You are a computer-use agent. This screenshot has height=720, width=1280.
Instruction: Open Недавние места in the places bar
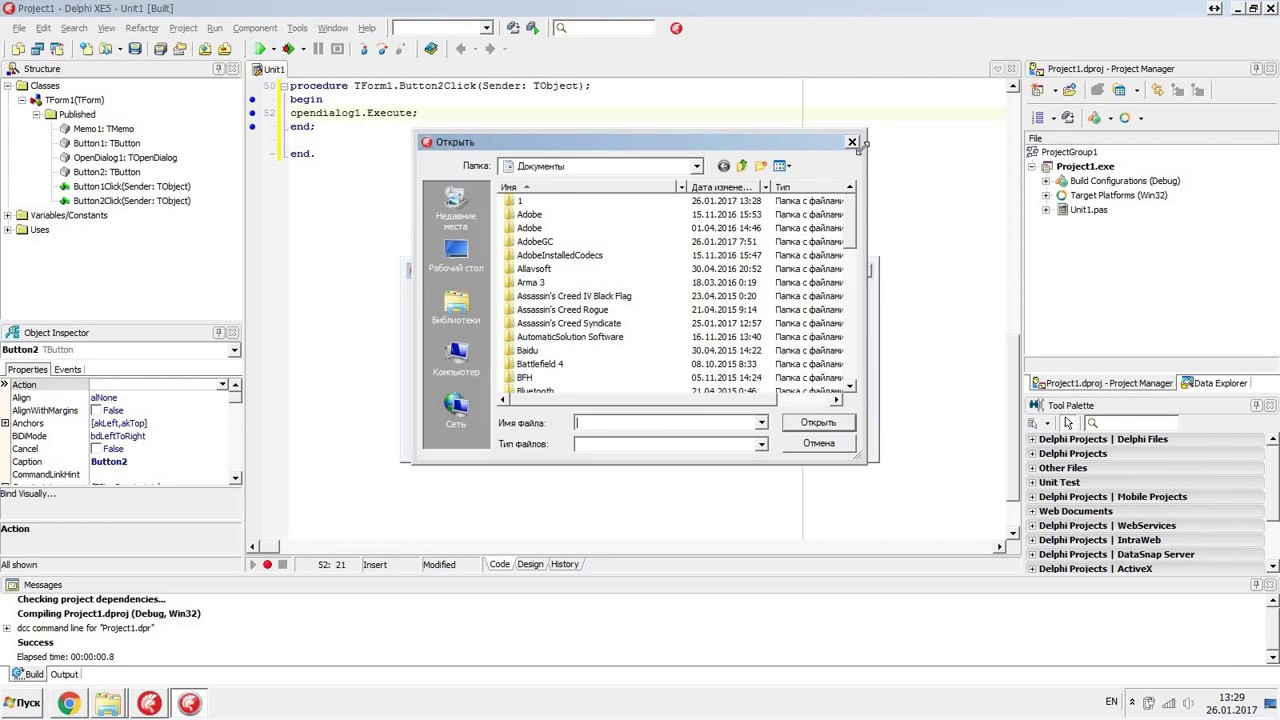(x=456, y=210)
